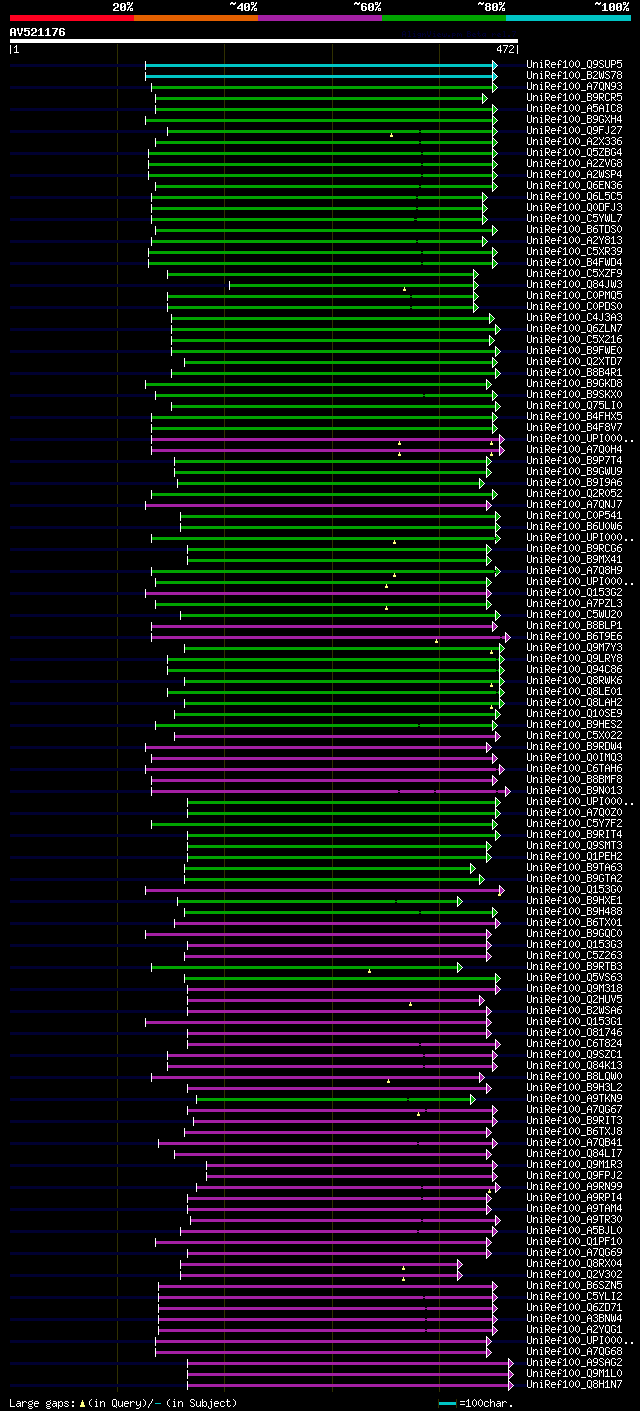Open hit UniRef100_B6TDS0

click(x=574, y=230)
